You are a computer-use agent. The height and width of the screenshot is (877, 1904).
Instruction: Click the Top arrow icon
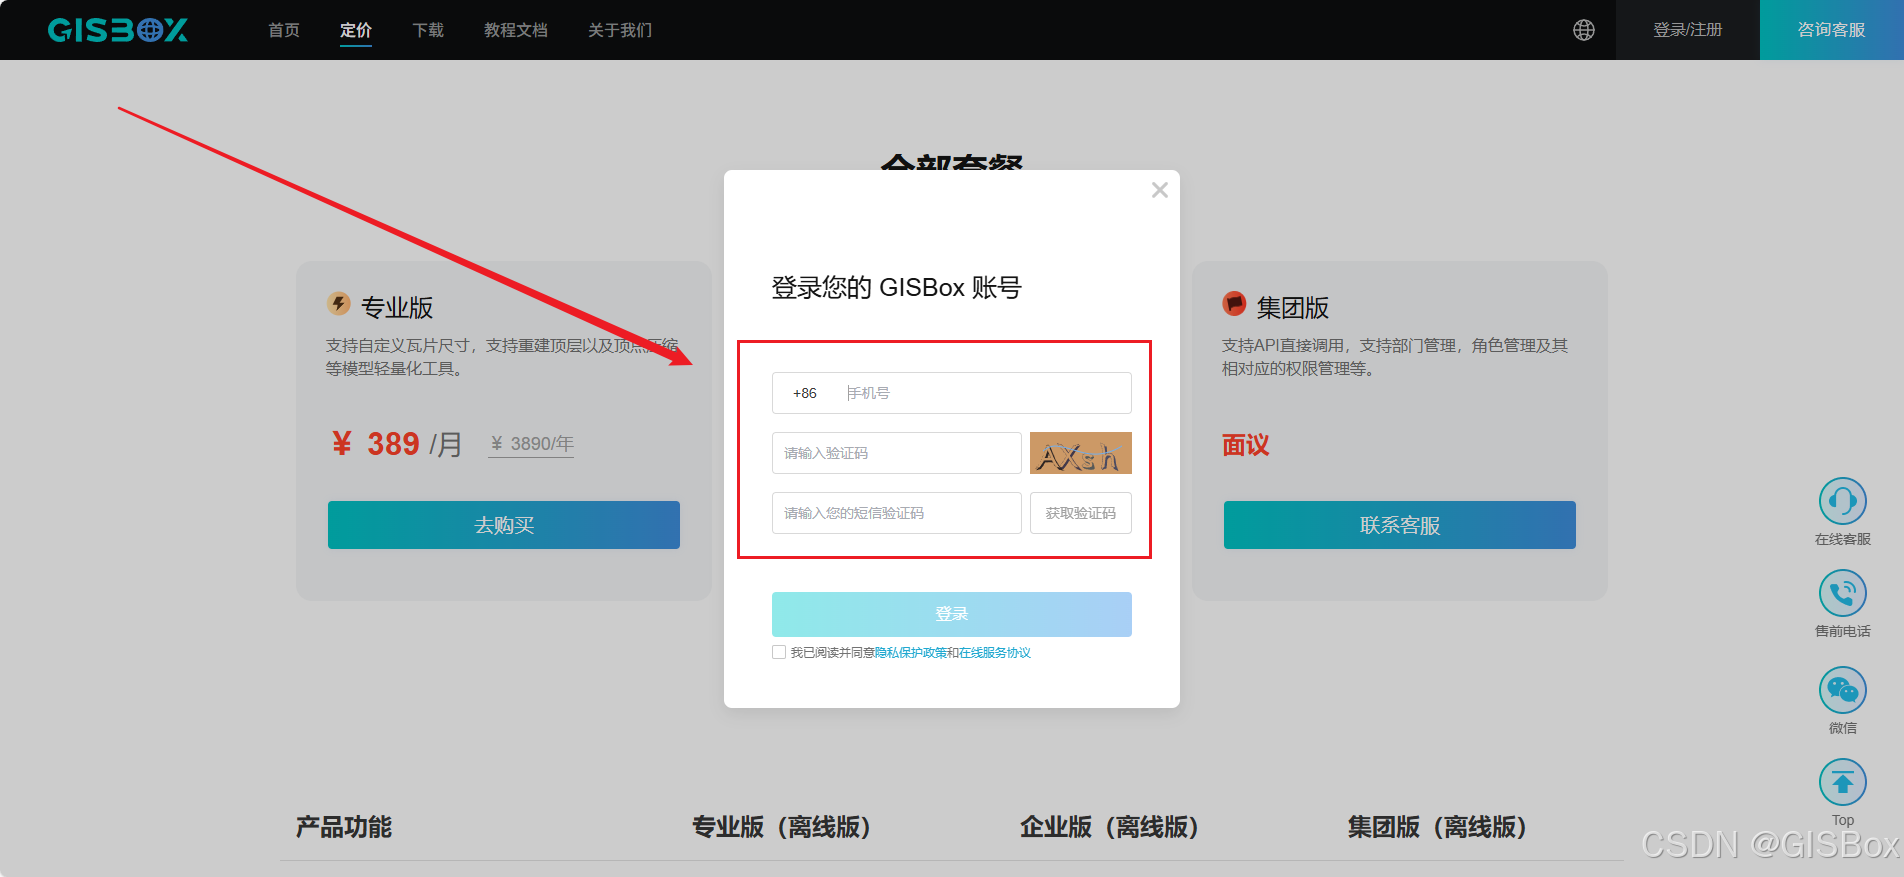pyautogui.click(x=1843, y=782)
